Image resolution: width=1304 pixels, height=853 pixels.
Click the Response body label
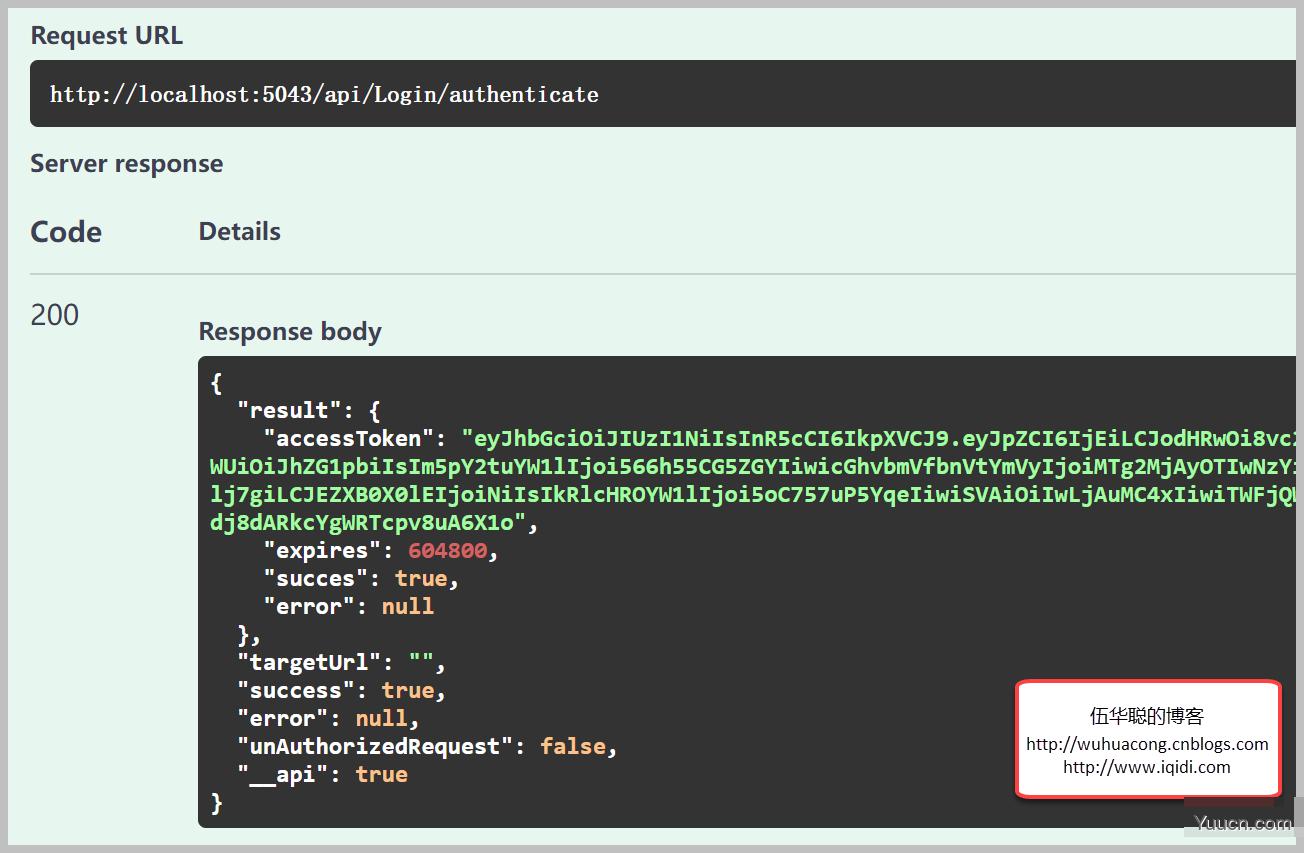[290, 331]
